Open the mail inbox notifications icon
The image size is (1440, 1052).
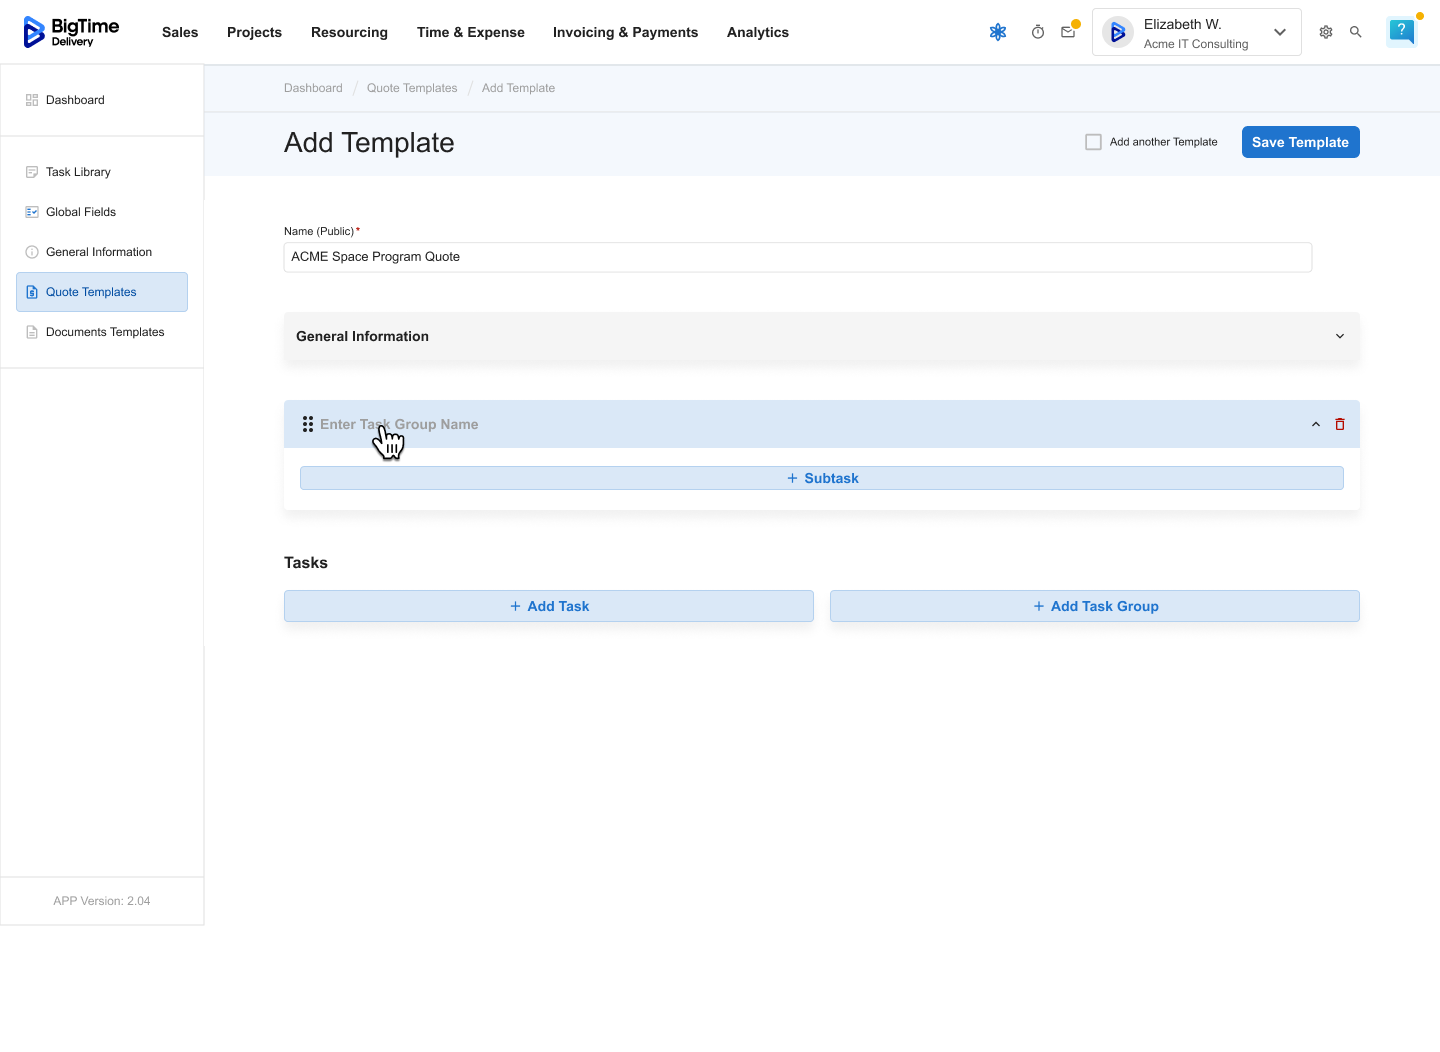tap(1068, 32)
